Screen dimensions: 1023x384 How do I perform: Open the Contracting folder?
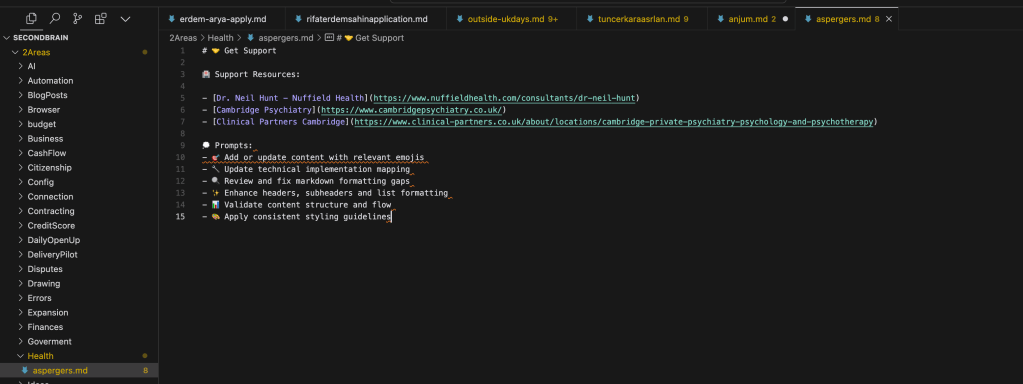click(x=50, y=211)
